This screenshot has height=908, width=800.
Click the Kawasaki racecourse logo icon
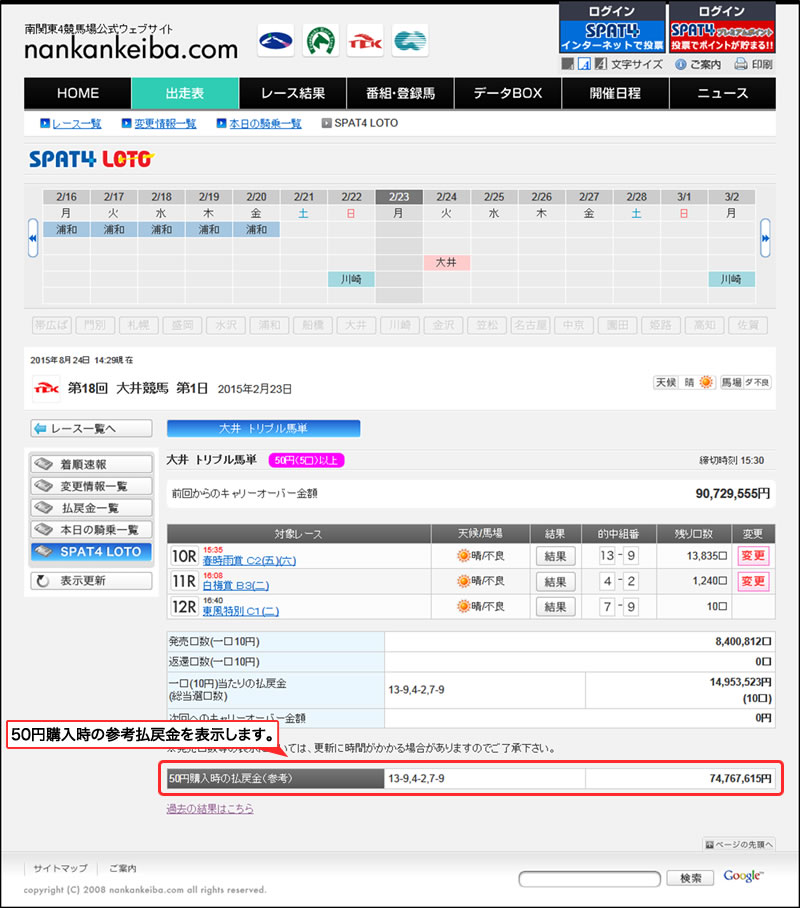click(x=410, y=41)
